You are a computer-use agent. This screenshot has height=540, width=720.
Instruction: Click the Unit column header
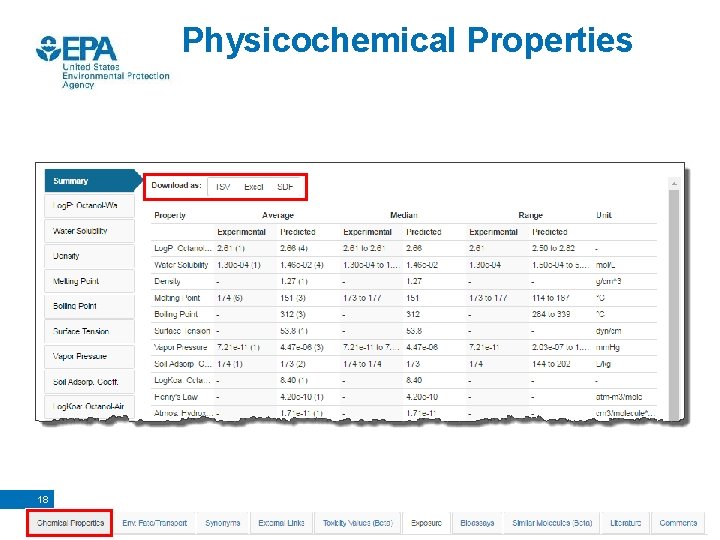click(x=604, y=215)
